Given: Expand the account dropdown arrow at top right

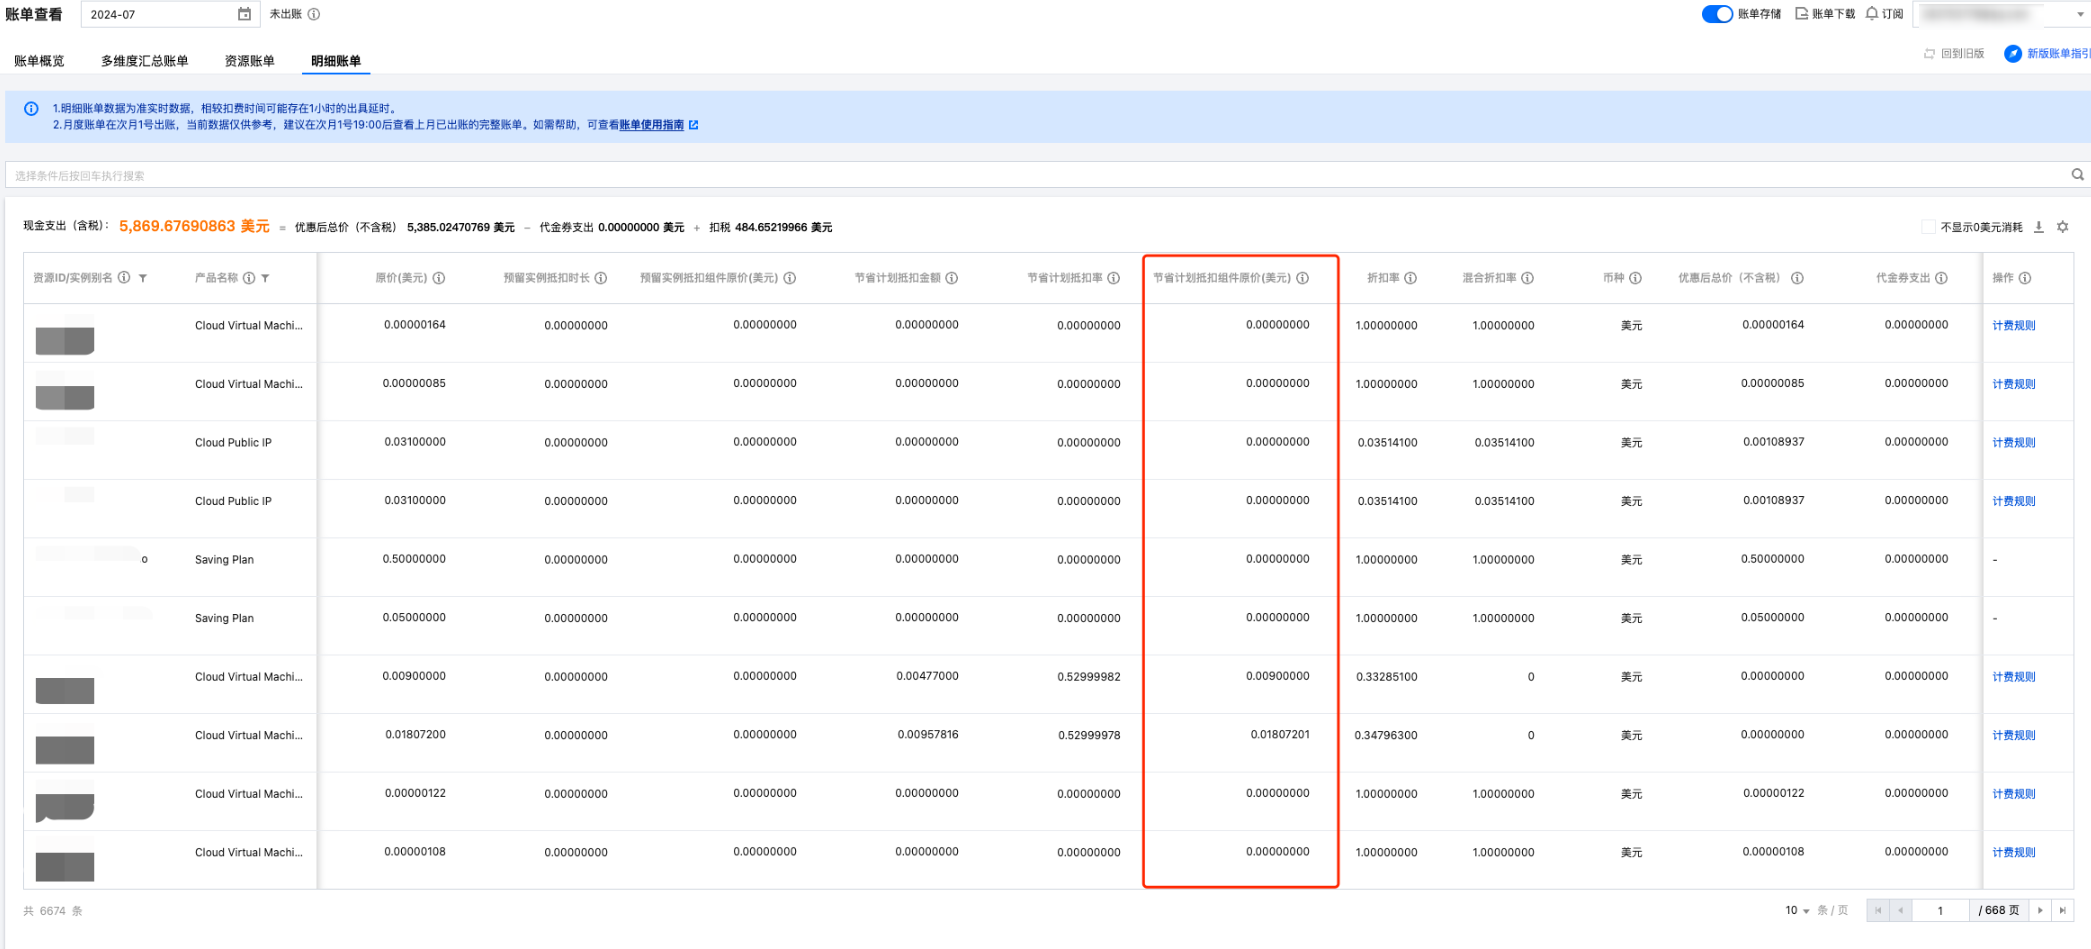Looking at the screenshot, I should pos(2081,14).
